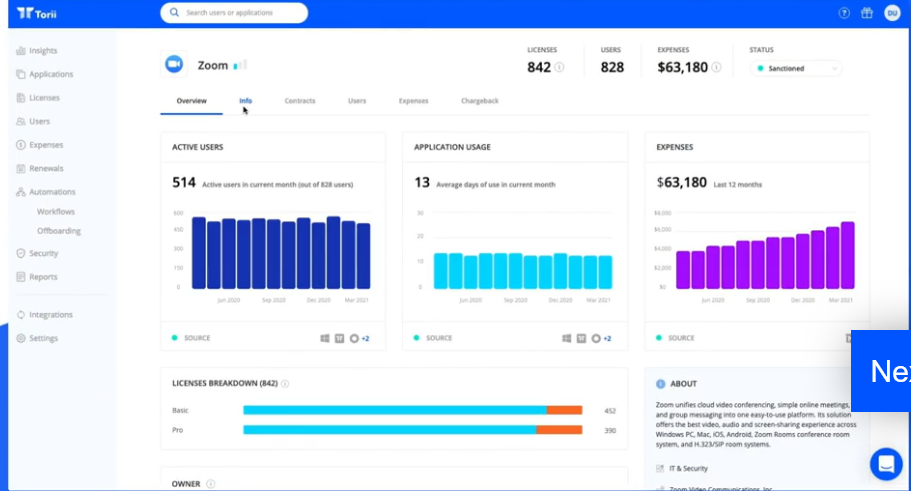
Task: Click the Applications sidebar icon
Action: tap(21, 74)
